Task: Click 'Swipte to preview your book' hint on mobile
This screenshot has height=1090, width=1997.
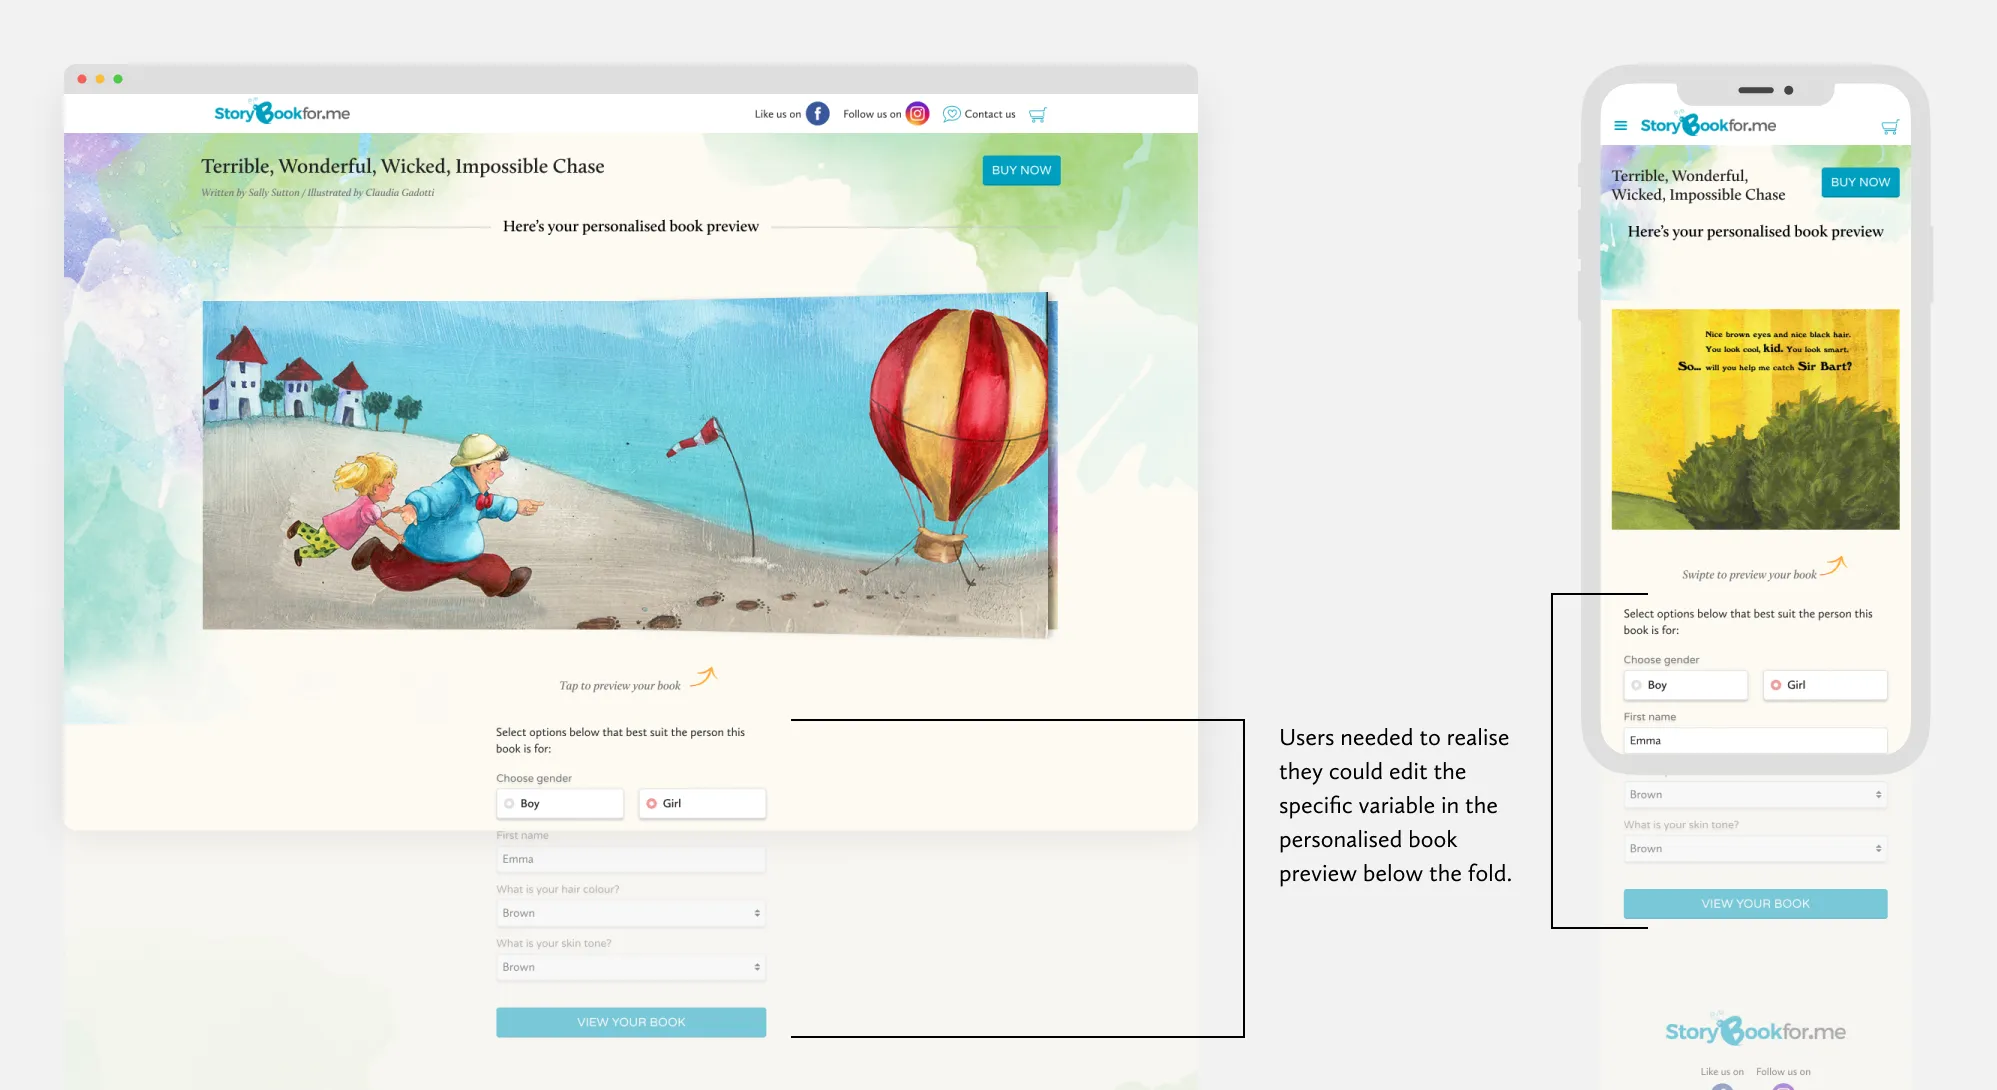Action: [1749, 575]
